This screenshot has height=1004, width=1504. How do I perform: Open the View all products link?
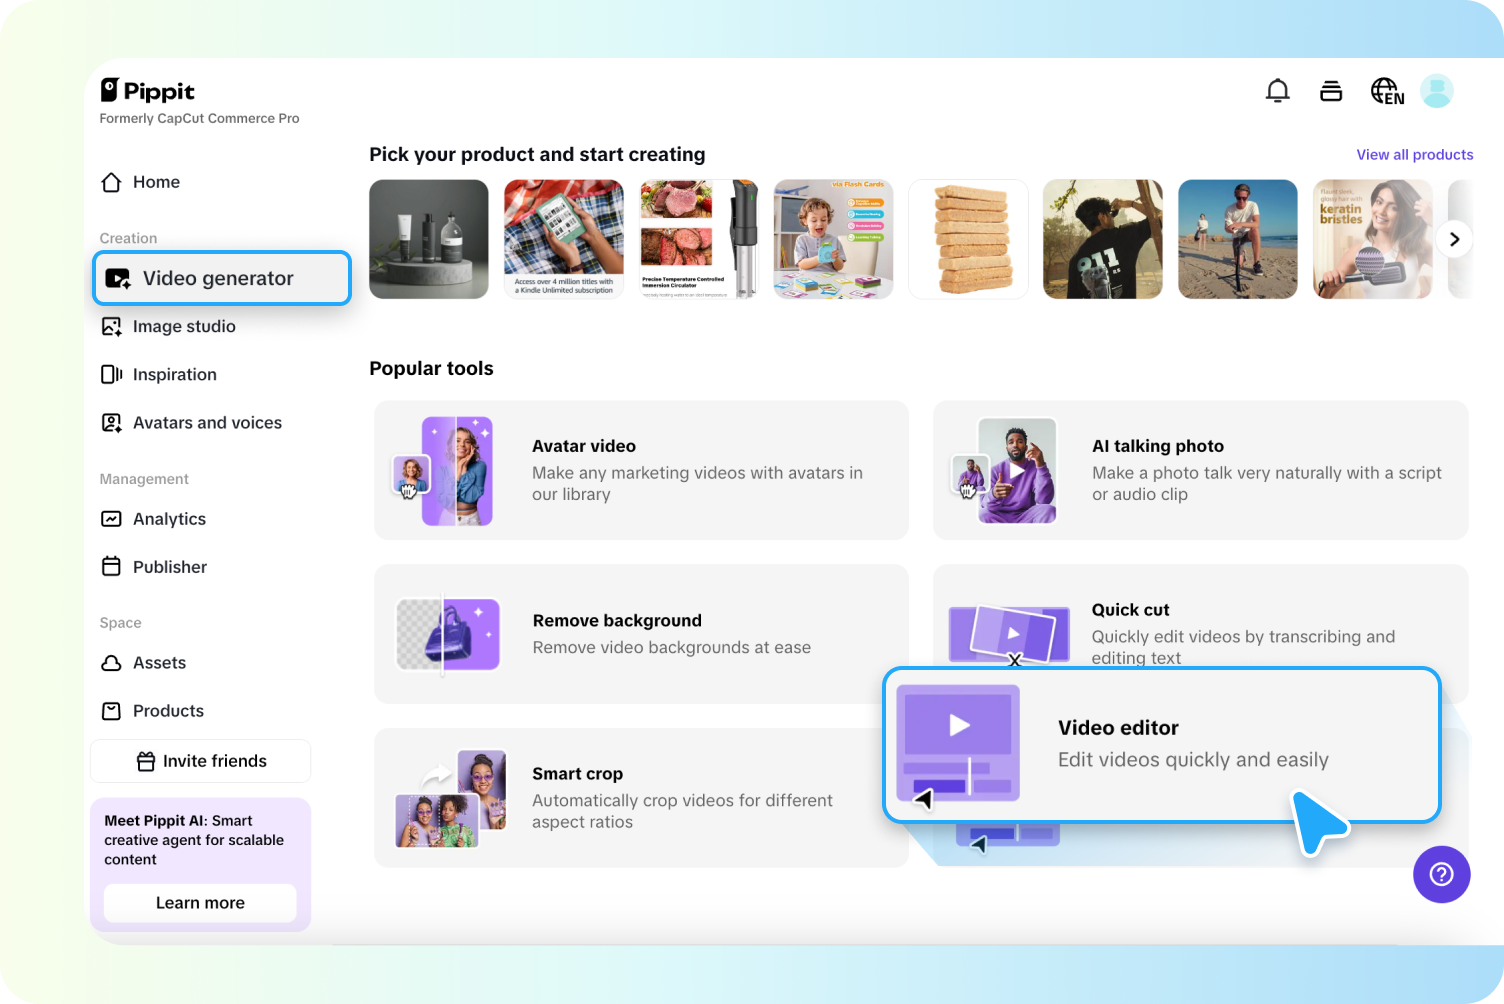click(1414, 154)
